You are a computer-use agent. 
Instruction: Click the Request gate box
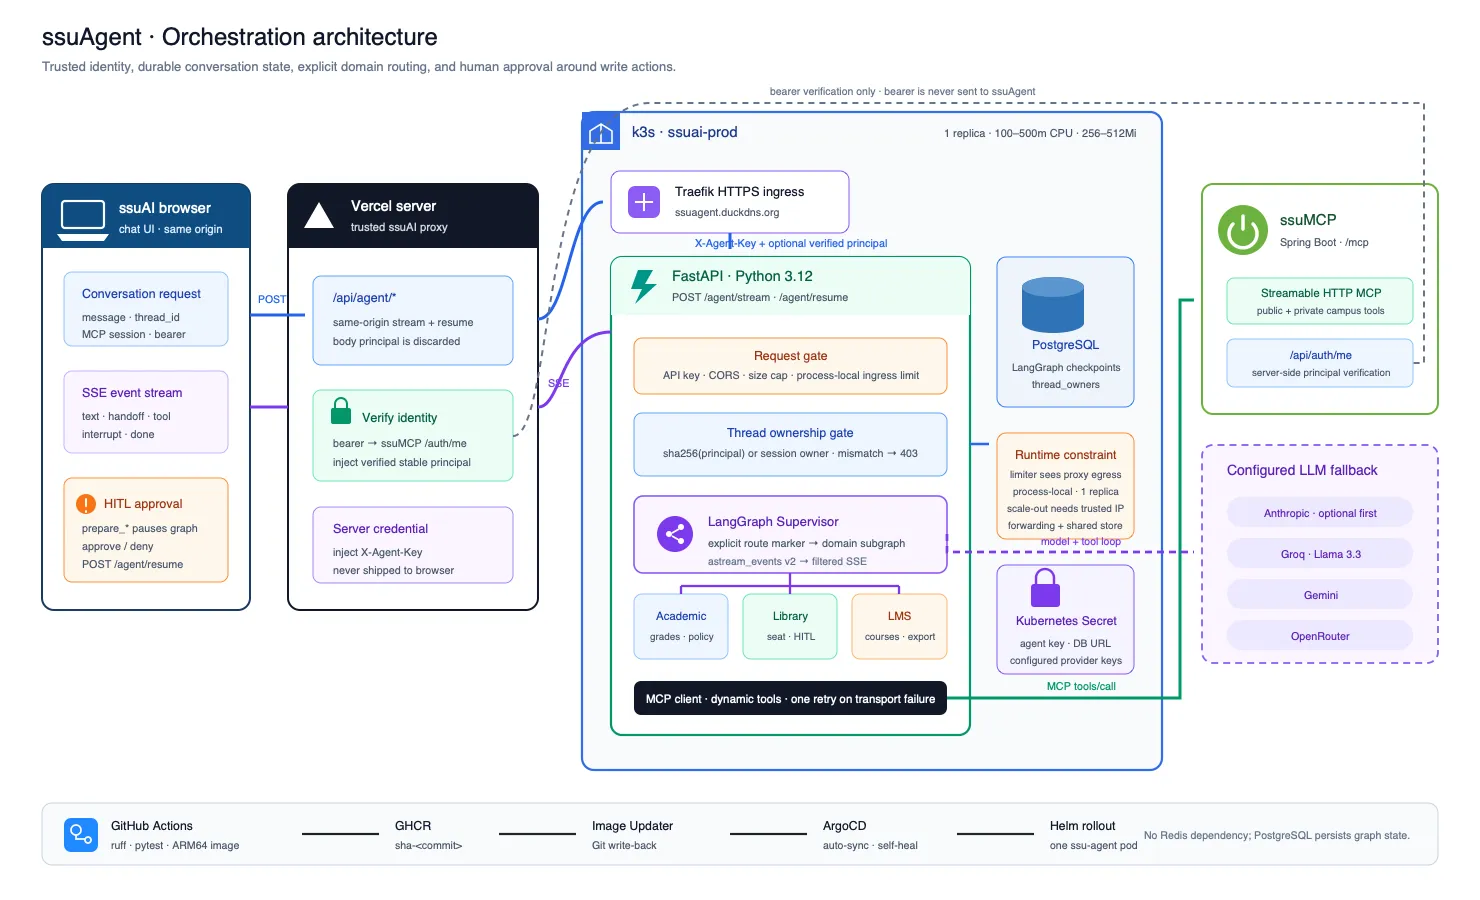tap(790, 366)
